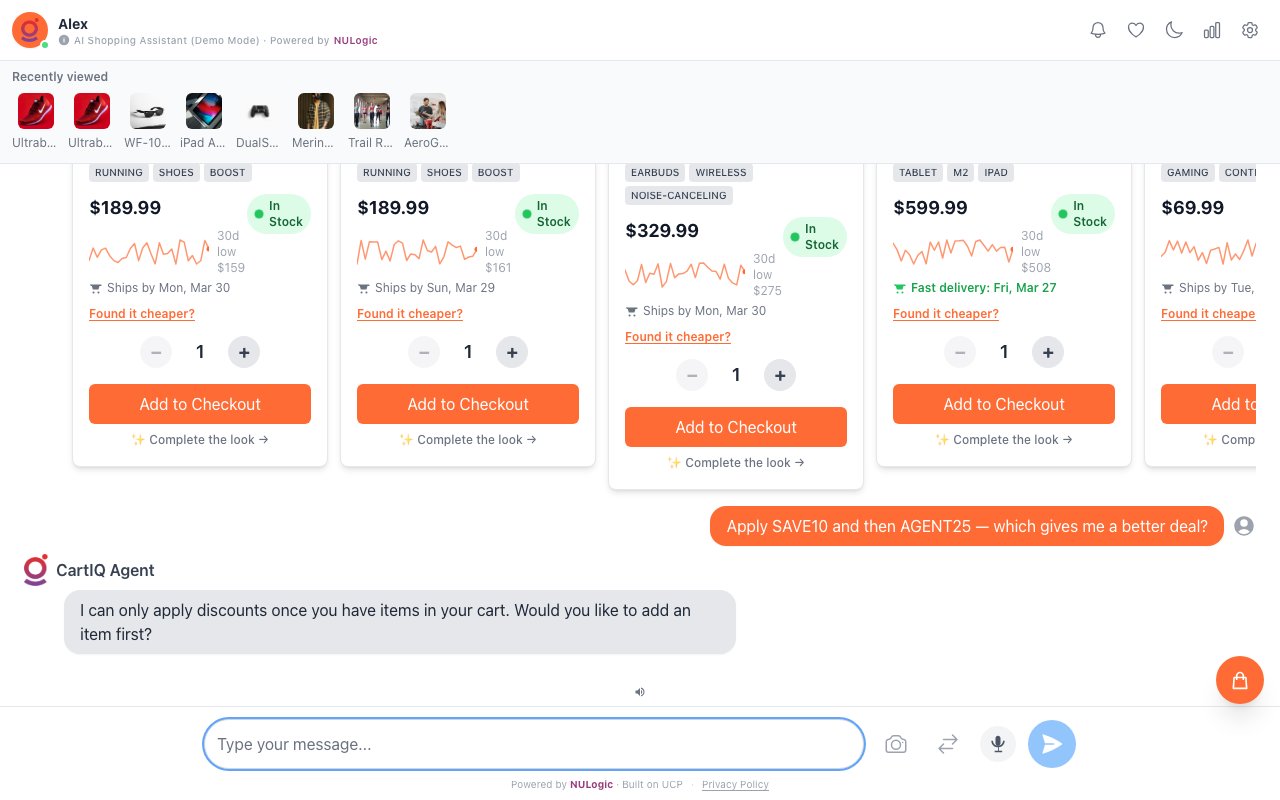Click the Type your message input field
The width and height of the screenshot is (1280, 800).
[533, 744]
